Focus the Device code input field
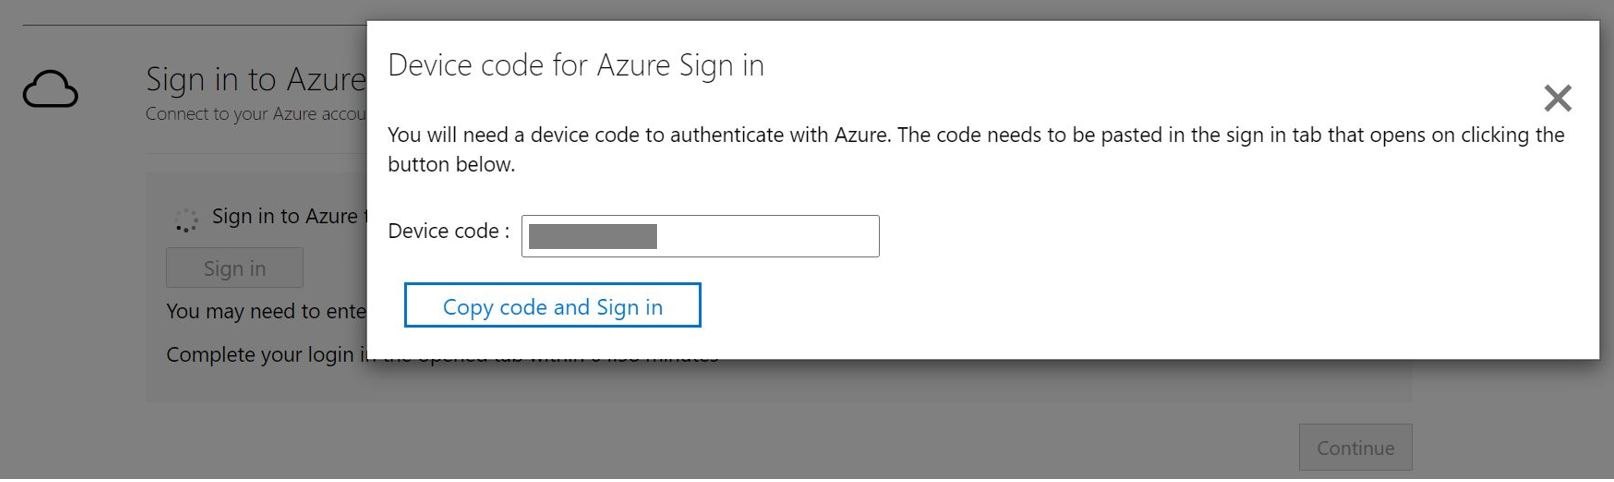Image resolution: width=1614 pixels, height=482 pixels. pyautogui.click(x=766, y=236)
